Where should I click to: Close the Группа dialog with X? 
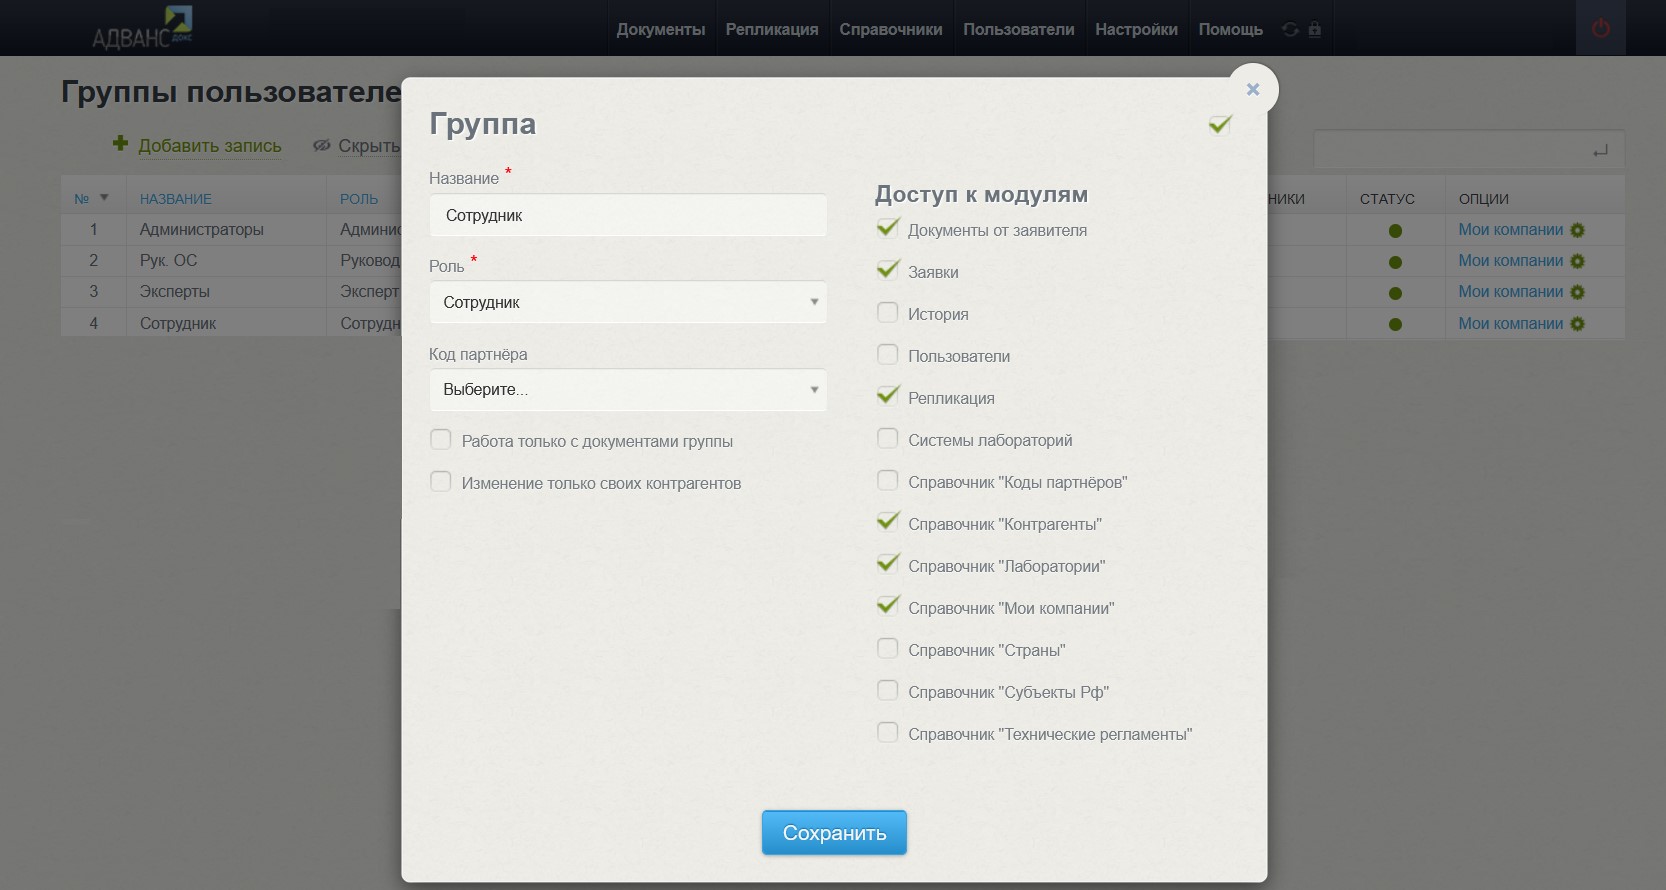point(1252,89)
